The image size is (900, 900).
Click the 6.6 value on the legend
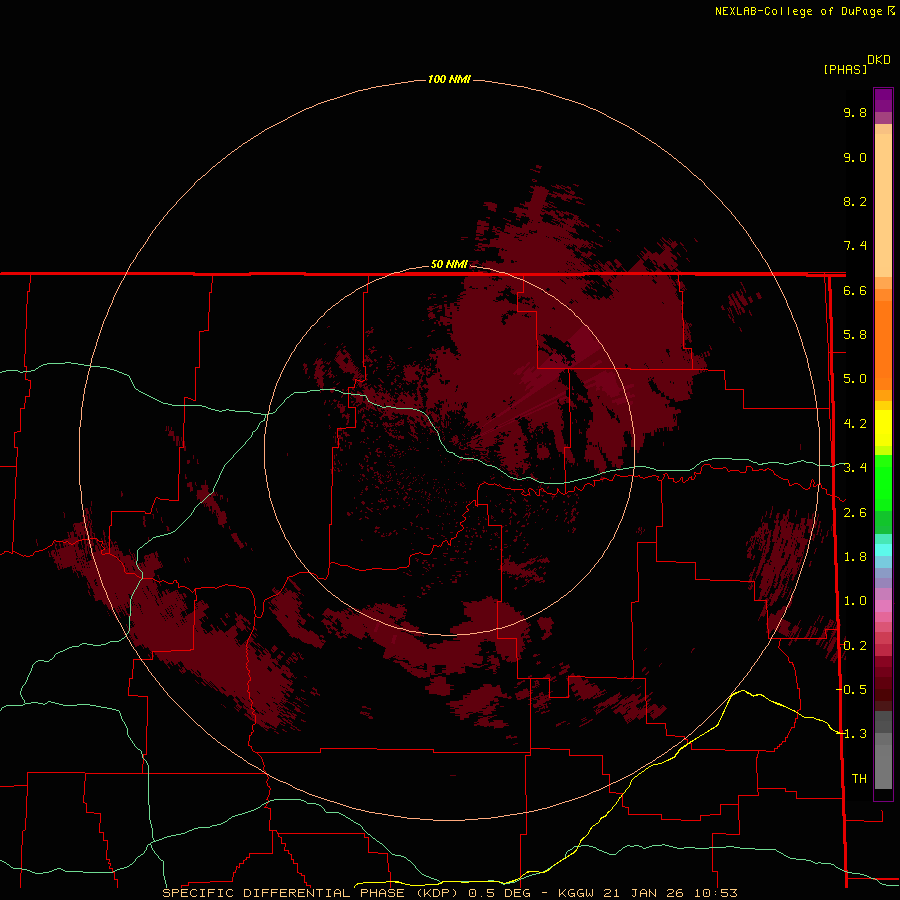tap(855, 291)
